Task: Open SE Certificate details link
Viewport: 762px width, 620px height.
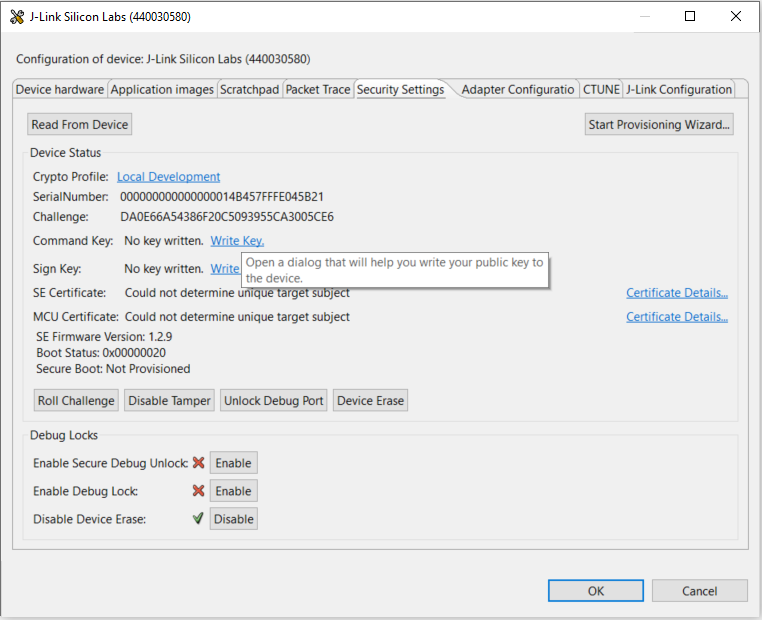Action: (x=677, y=293)
